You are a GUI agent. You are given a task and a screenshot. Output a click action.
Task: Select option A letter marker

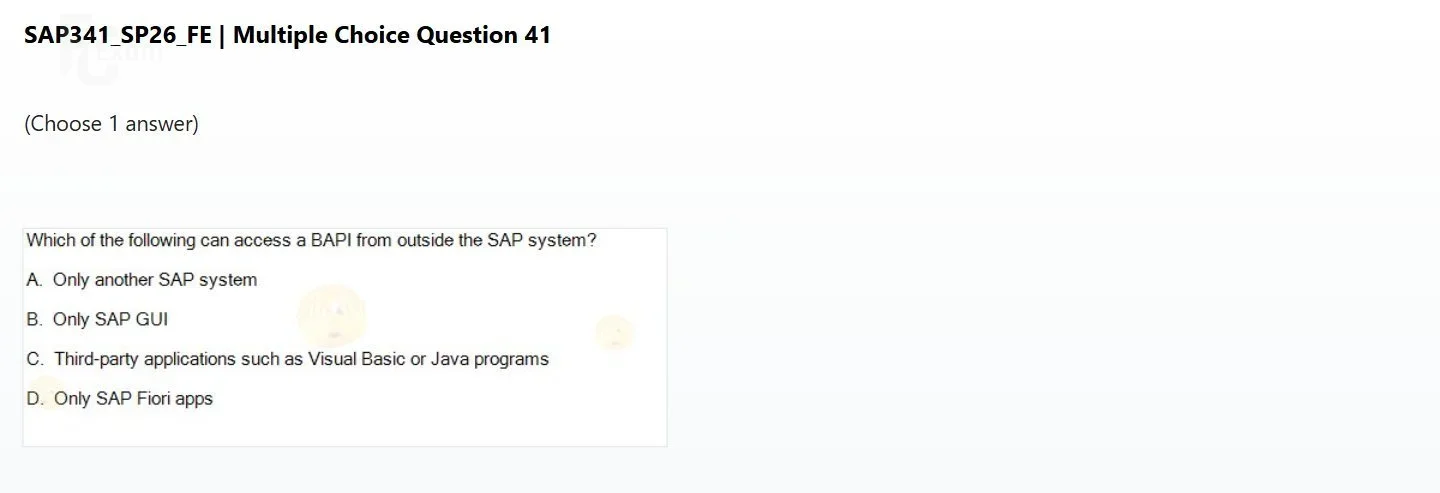coord(34,280)
